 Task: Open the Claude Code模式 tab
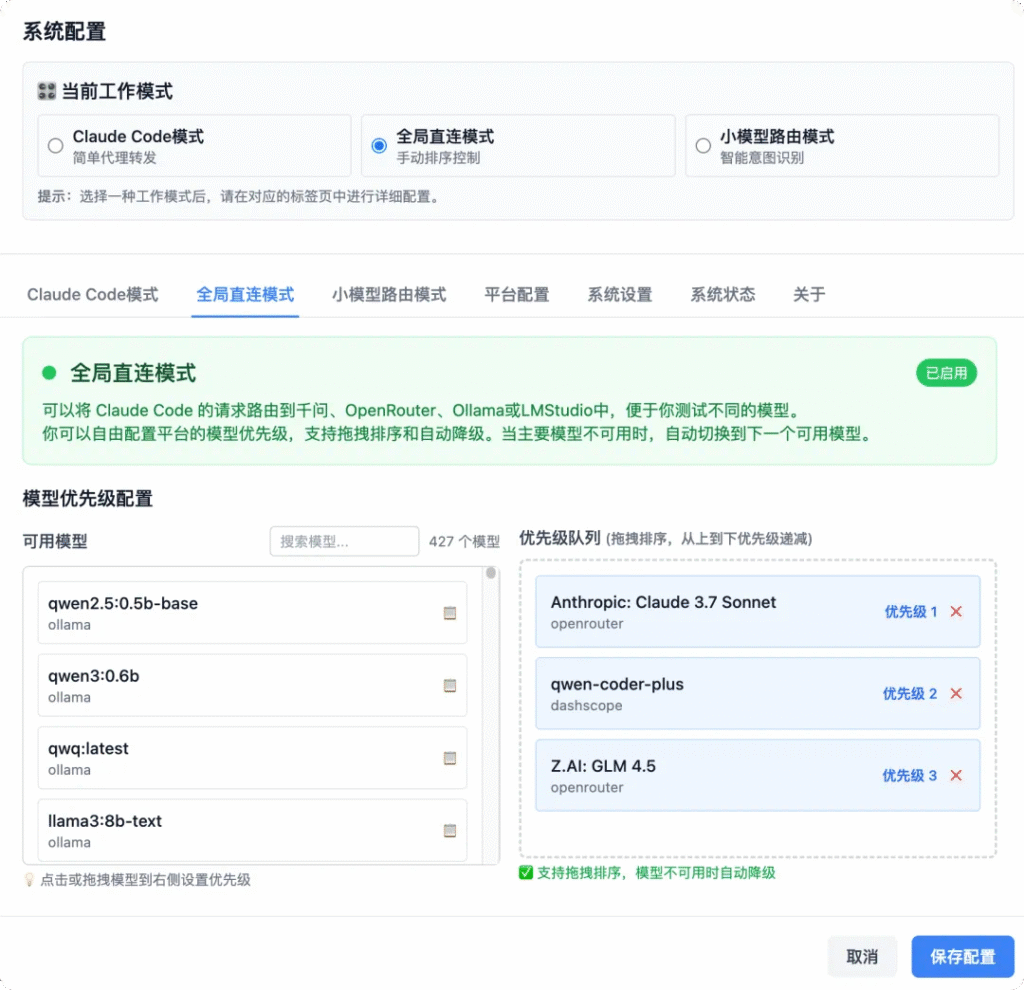click(x=93, y=295)
